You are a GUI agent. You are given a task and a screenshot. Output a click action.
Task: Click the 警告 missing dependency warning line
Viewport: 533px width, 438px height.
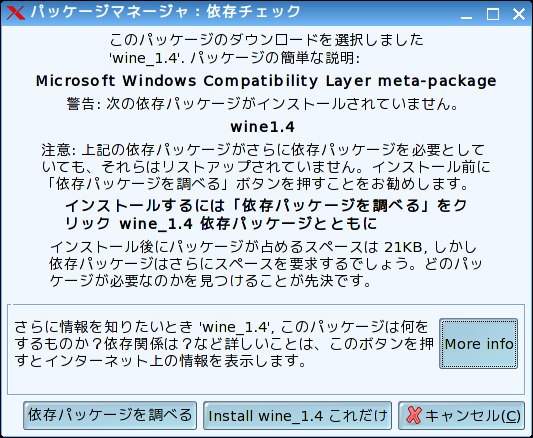point(262,104)
